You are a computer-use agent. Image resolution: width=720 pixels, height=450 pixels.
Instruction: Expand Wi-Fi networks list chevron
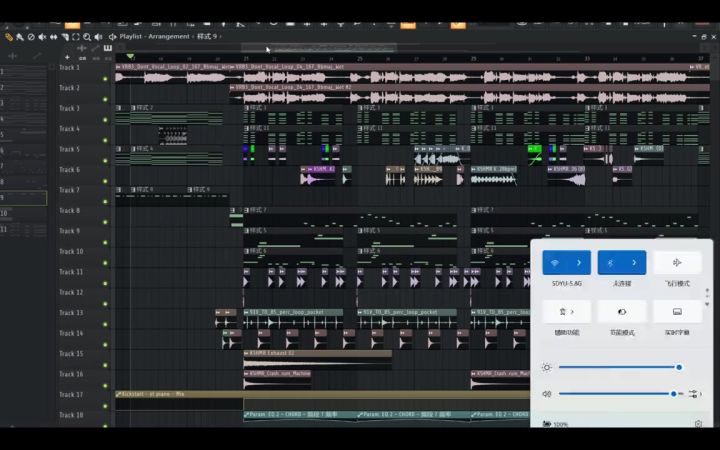[579, 263]
